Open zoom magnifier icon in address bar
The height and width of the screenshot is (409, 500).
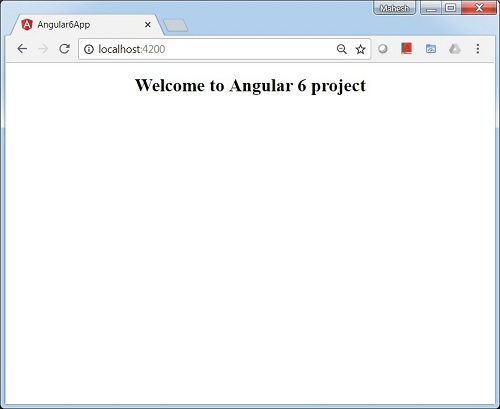click(x=342, y=49)
